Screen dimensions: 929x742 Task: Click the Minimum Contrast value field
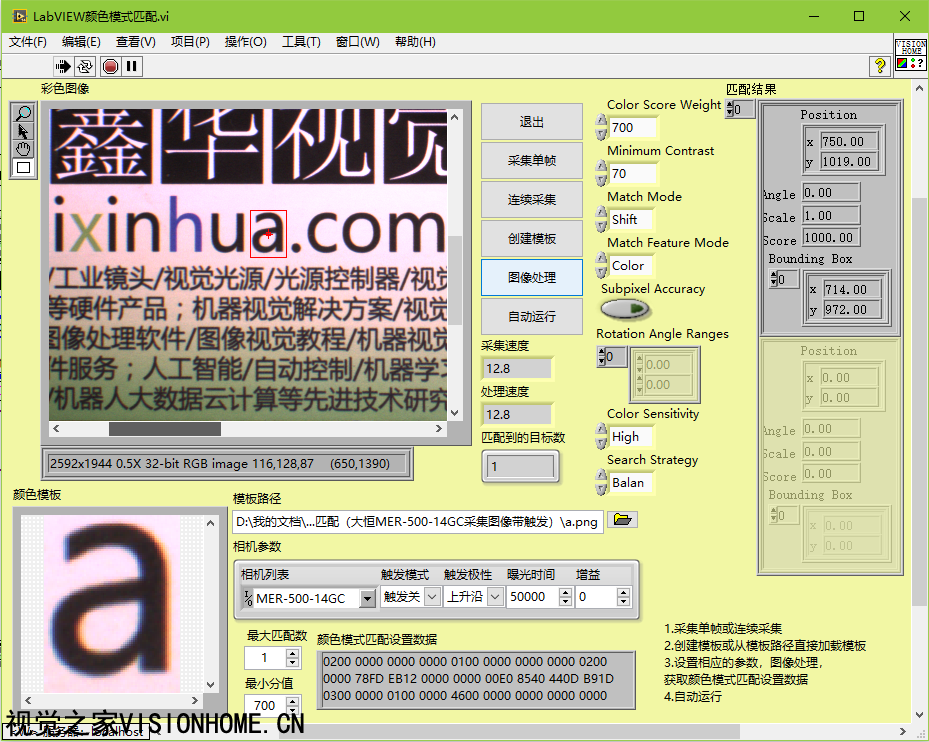(633, 174)
